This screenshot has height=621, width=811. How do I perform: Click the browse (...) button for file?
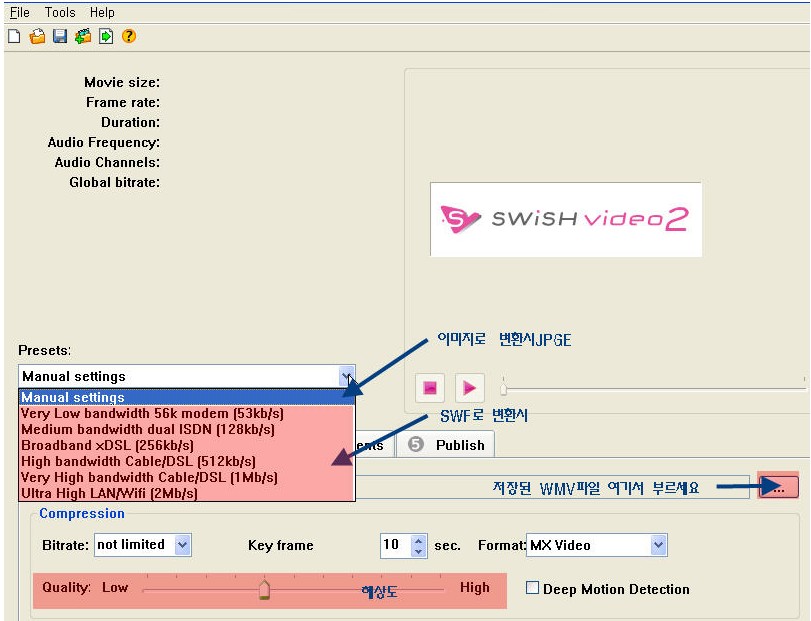point(778,486)
